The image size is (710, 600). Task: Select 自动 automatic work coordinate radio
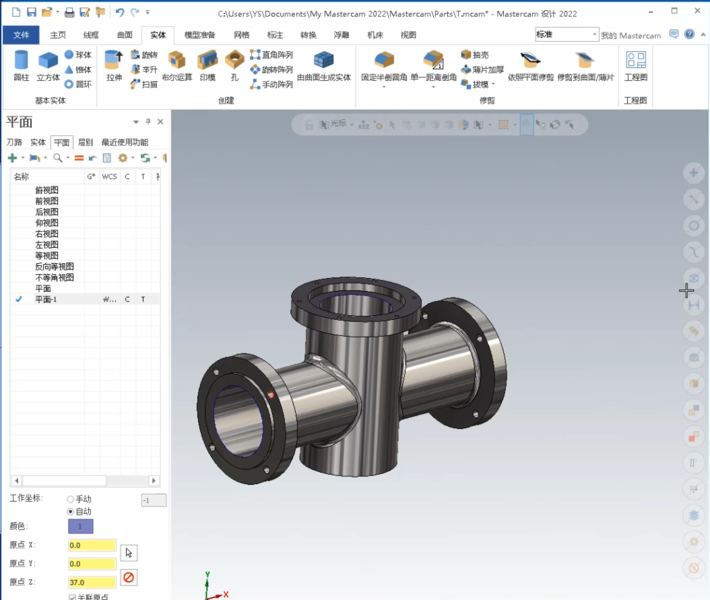70,511
